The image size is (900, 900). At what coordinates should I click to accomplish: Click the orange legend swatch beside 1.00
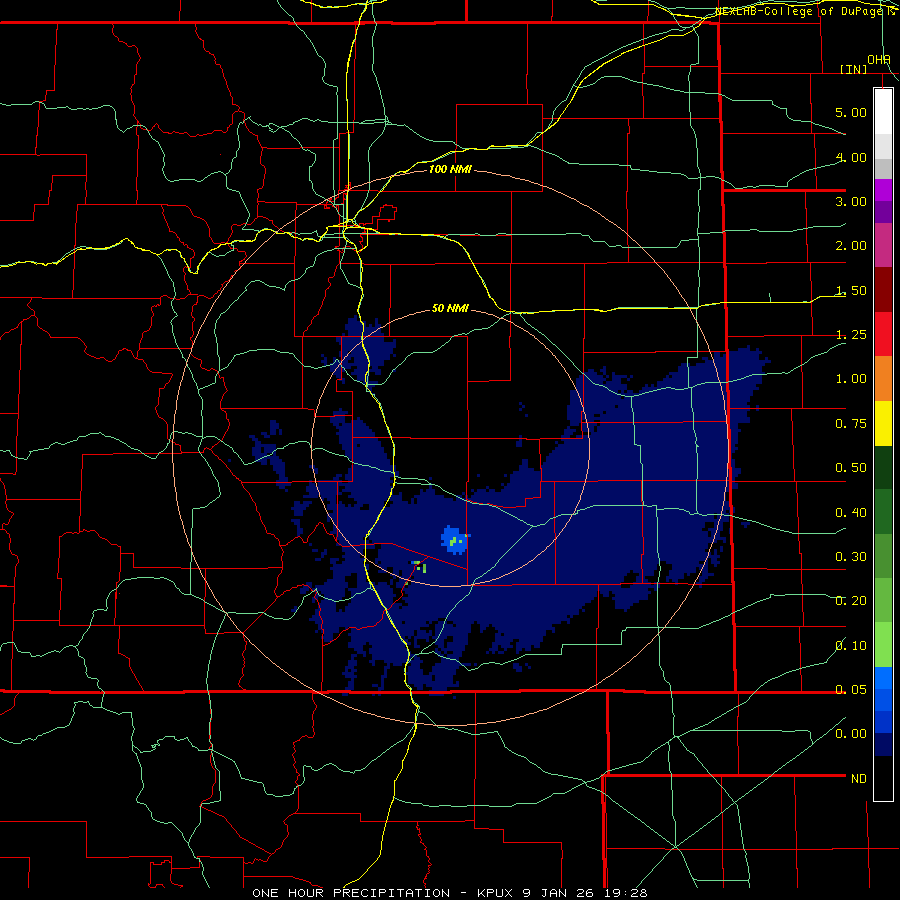point(883,378)
